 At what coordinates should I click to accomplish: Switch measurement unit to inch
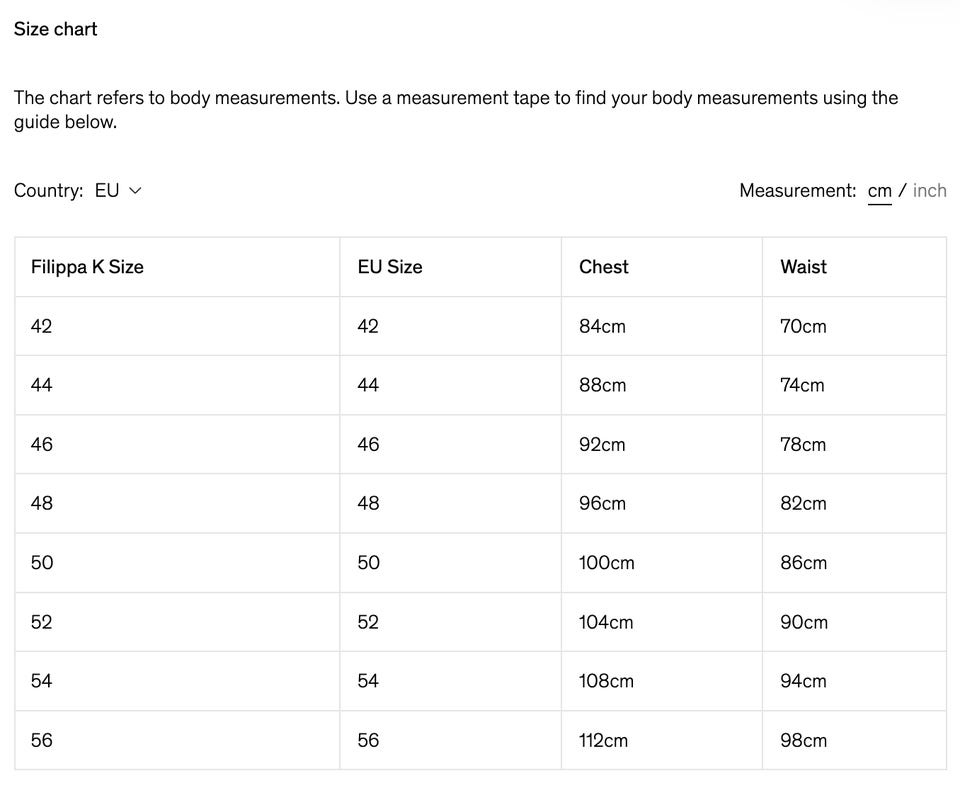(929, 190)
